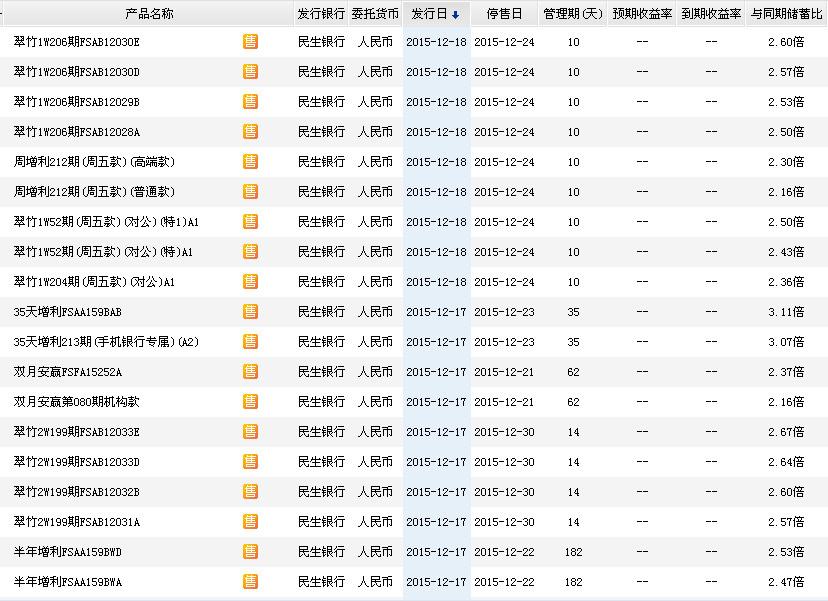The width and height of the screenshot is (828, 601).
Task: Click the 售 icon for 周增利212期(周五款)(普通款)
Action: [250, 192]
